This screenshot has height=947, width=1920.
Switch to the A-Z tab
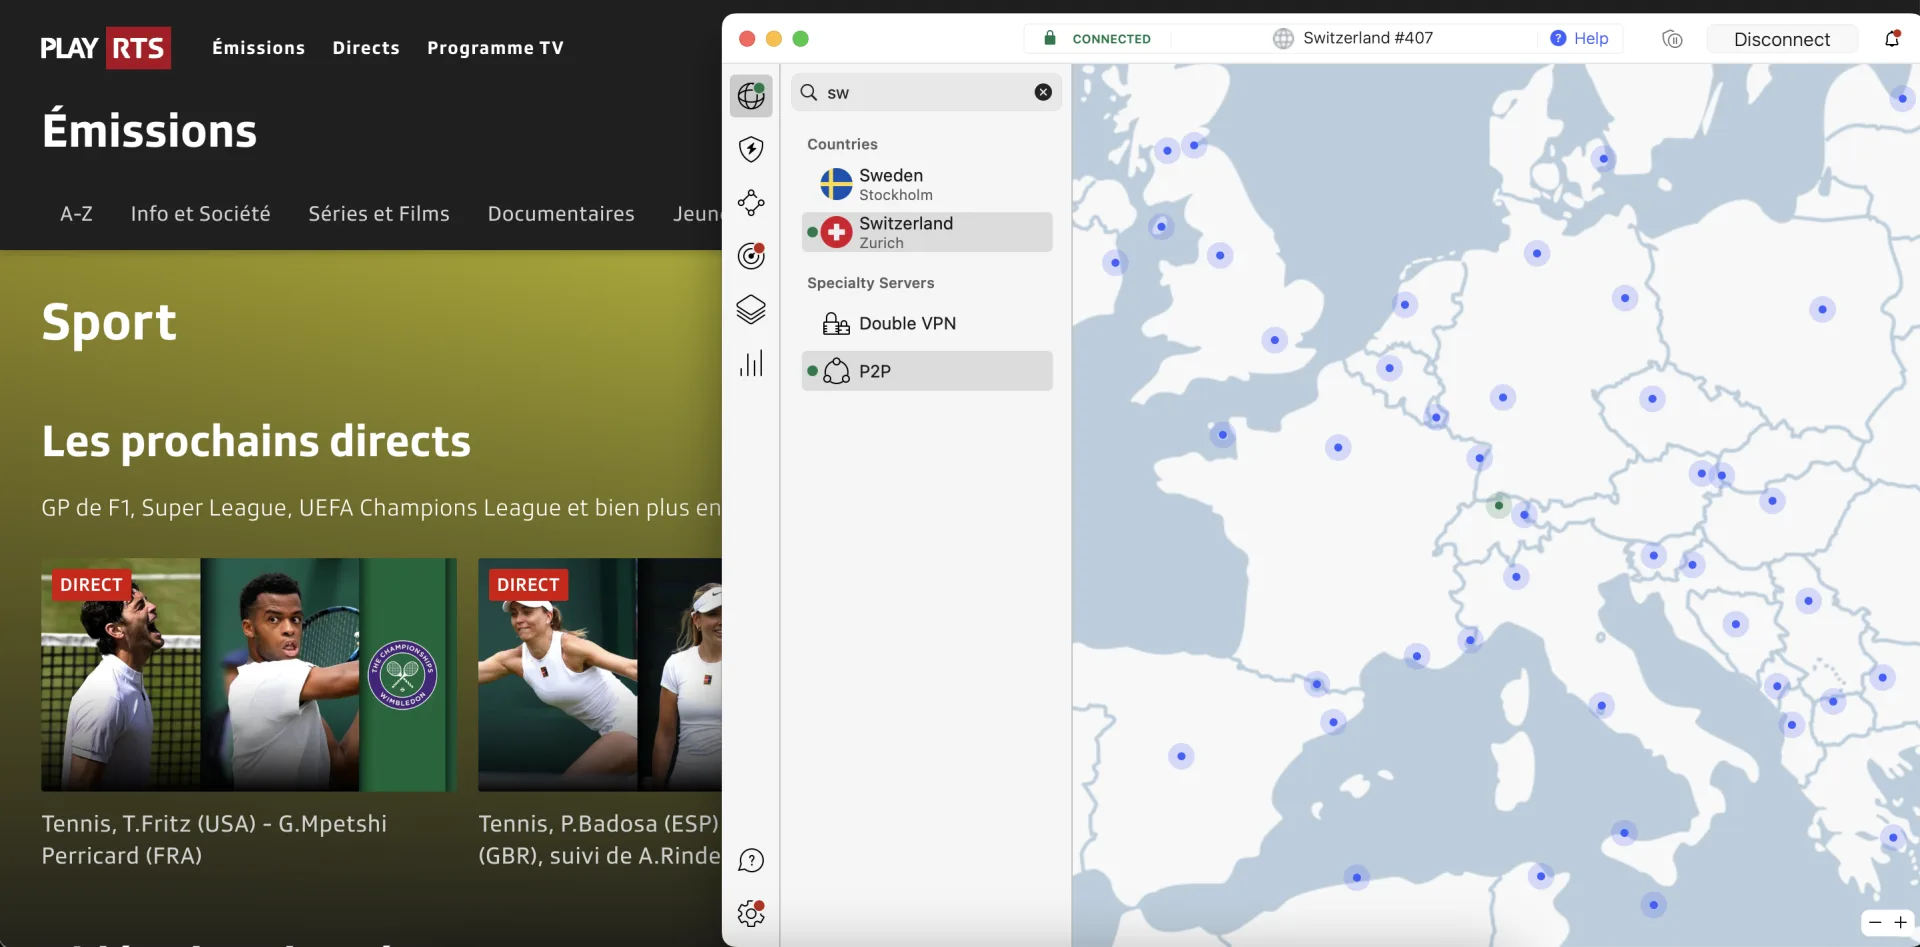tap(76, 213)
